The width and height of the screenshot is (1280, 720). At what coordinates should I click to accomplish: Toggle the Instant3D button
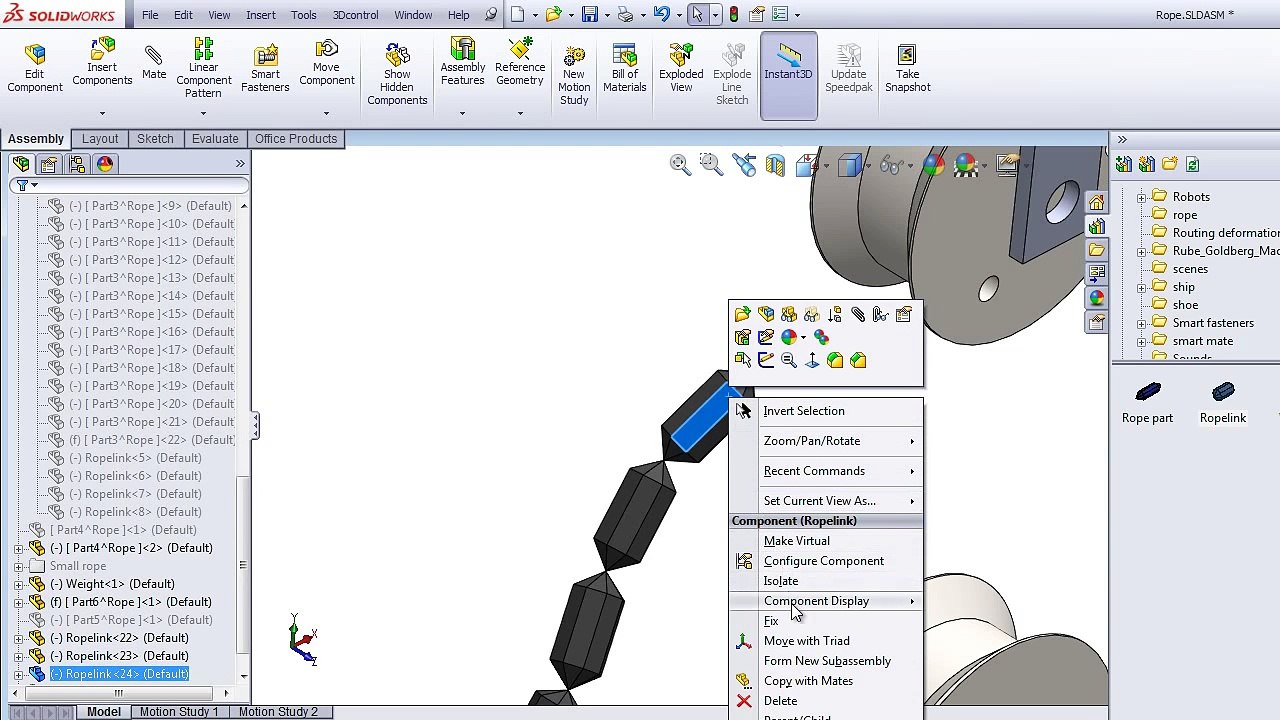tap(788, 74)
